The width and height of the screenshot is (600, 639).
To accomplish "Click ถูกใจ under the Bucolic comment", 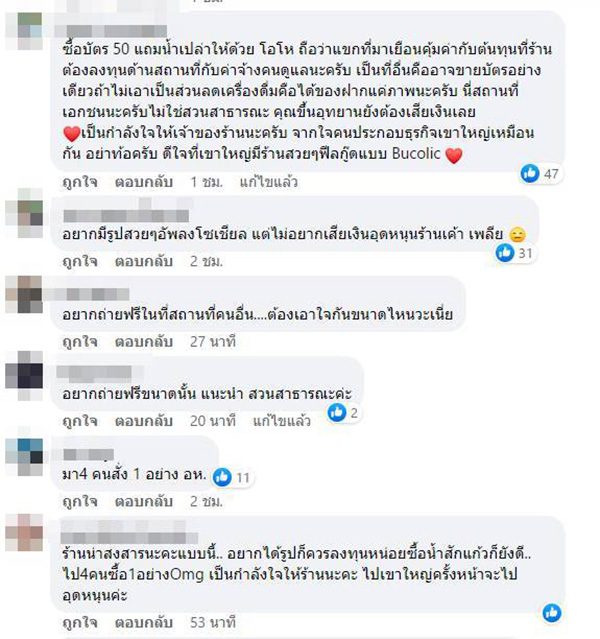I will [x=80, y=182].
